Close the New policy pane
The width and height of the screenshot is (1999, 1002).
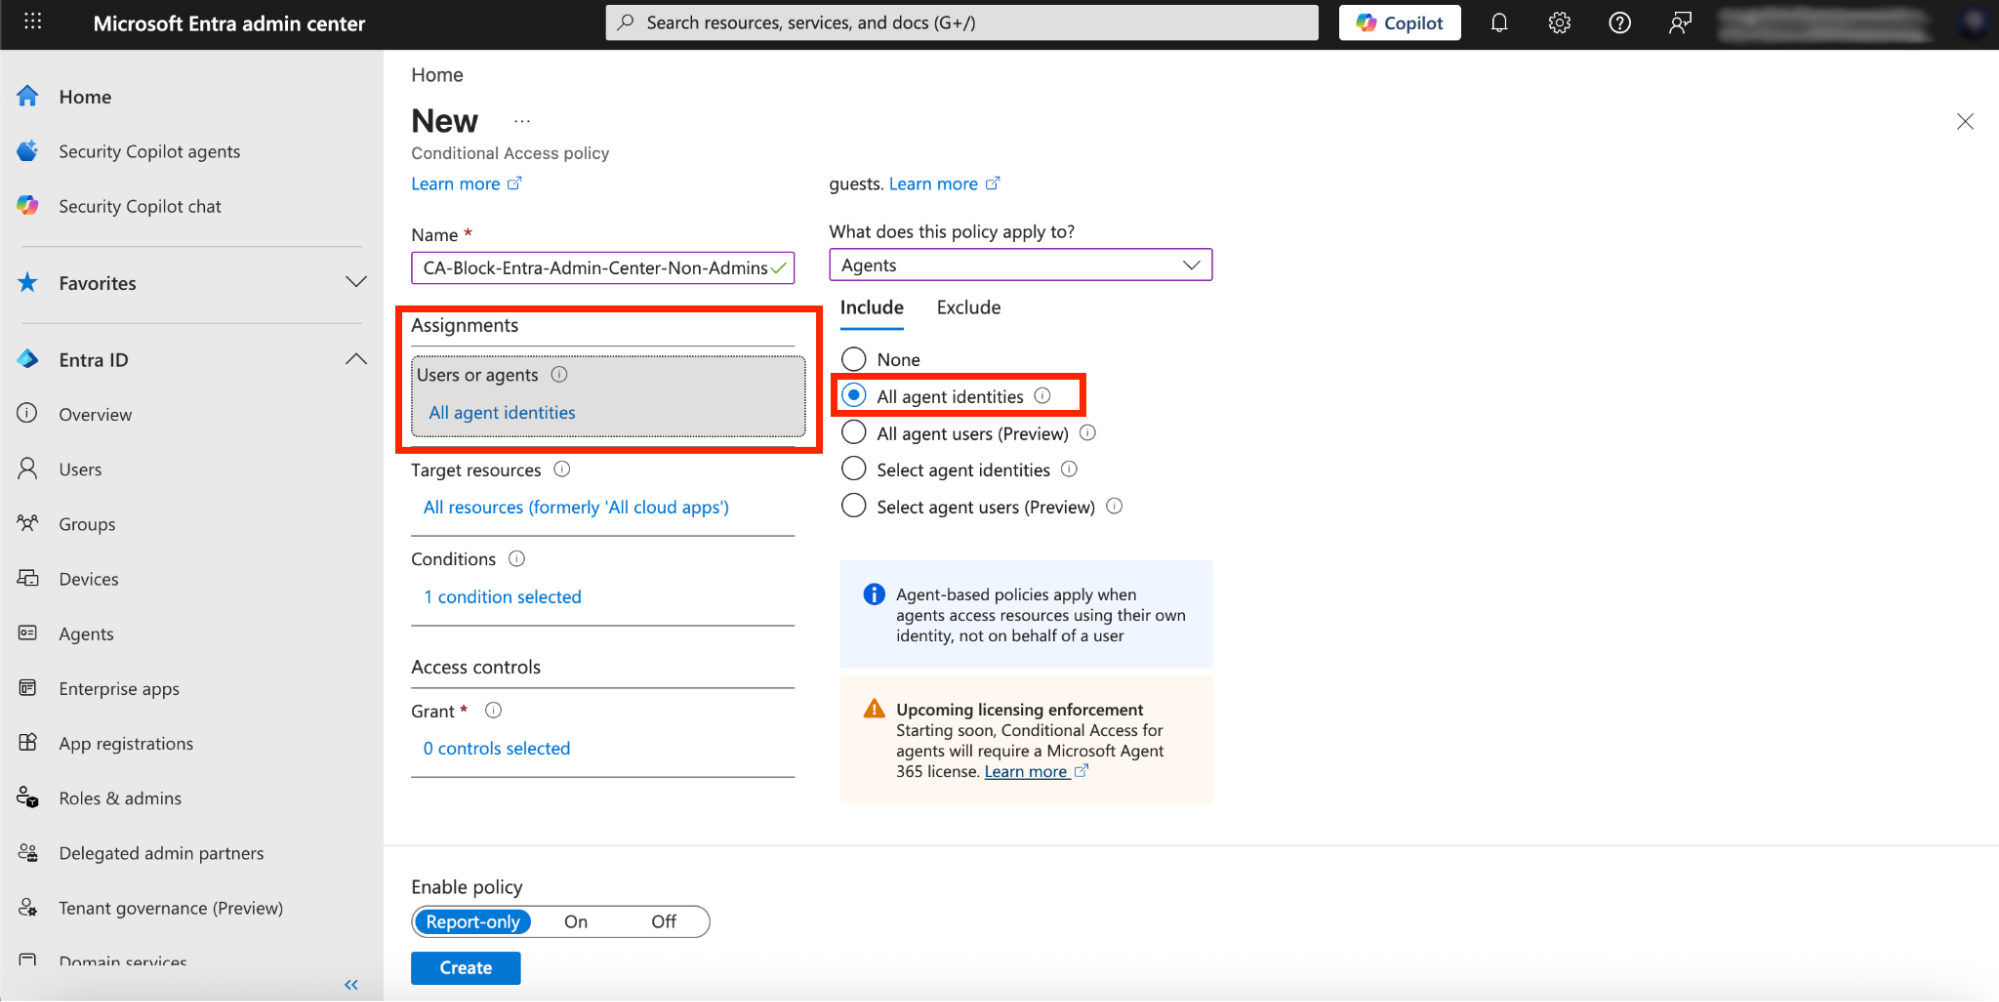pyautogui.click(x=1965, y=121)
